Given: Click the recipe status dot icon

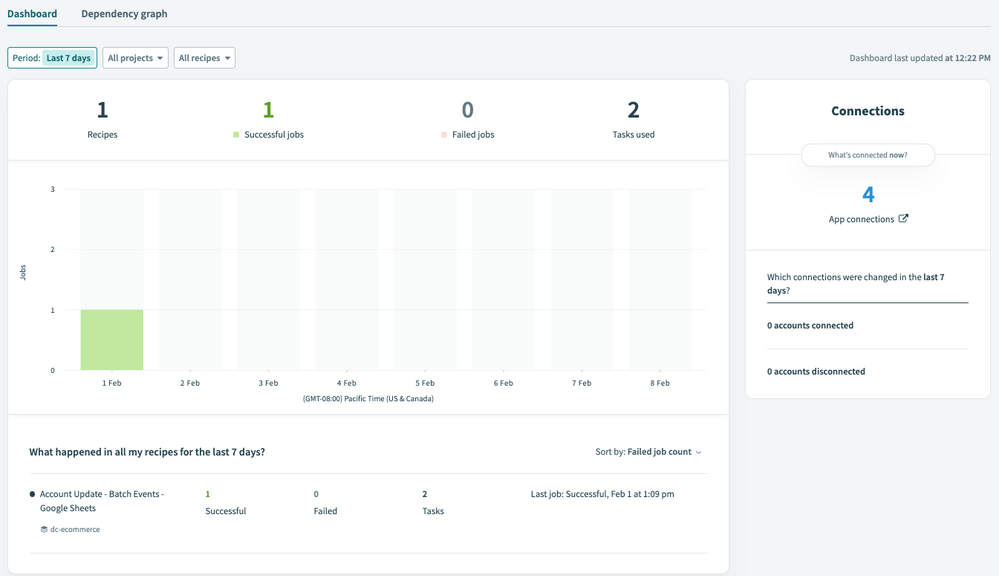Looking at the screenshot, I should point(33,494).
